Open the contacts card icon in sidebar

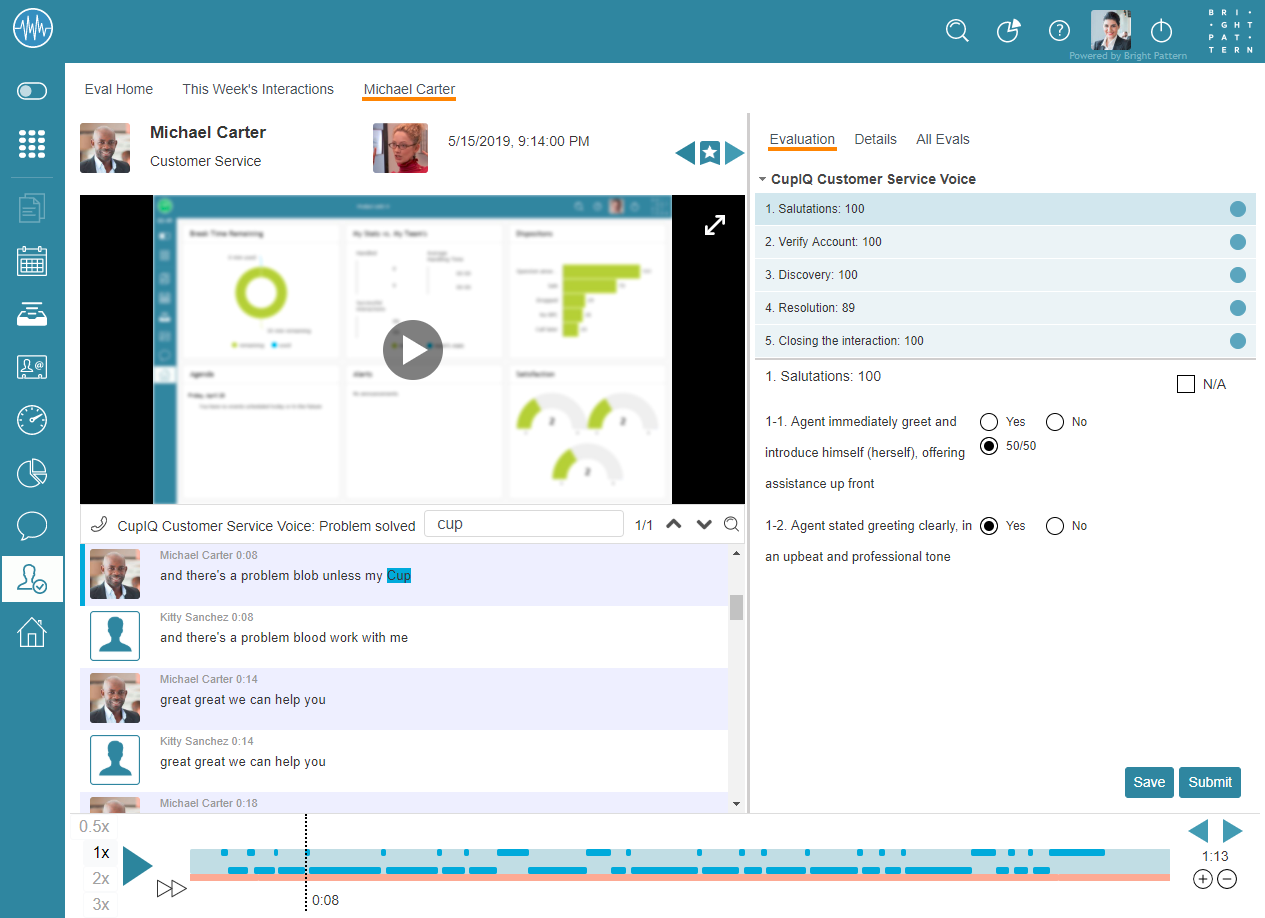[32, 367]
